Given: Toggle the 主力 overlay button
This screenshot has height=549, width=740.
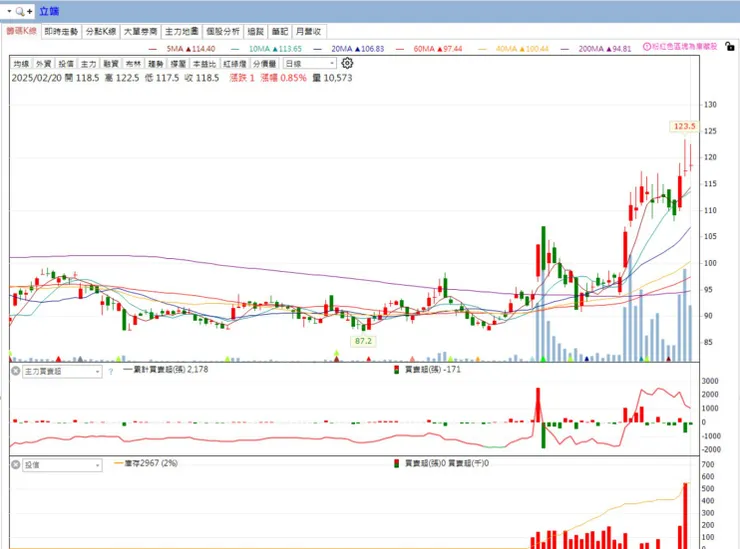Looking at the screenshot, I should [x=88, y=64].
